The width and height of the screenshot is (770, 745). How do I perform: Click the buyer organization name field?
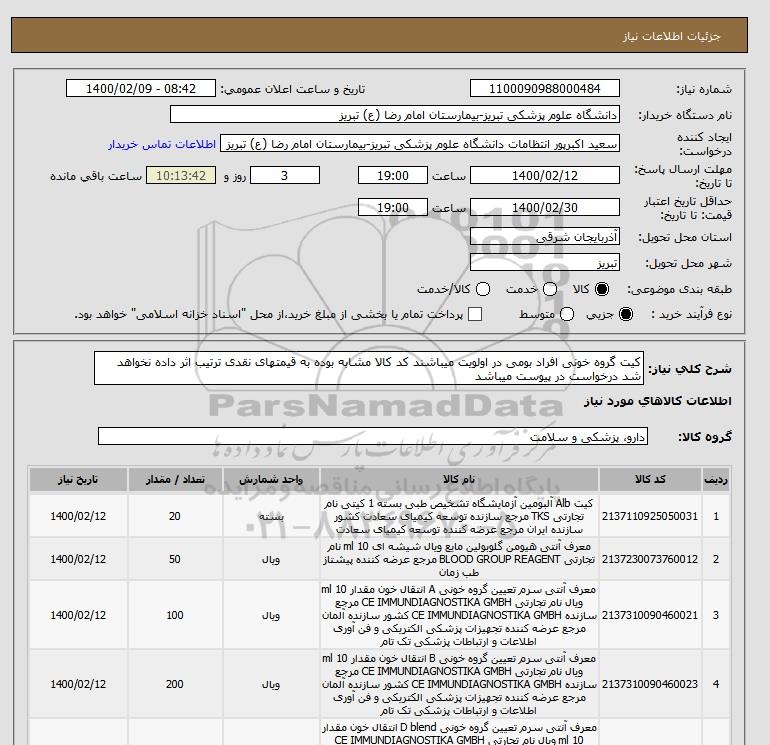click(395, 114)
